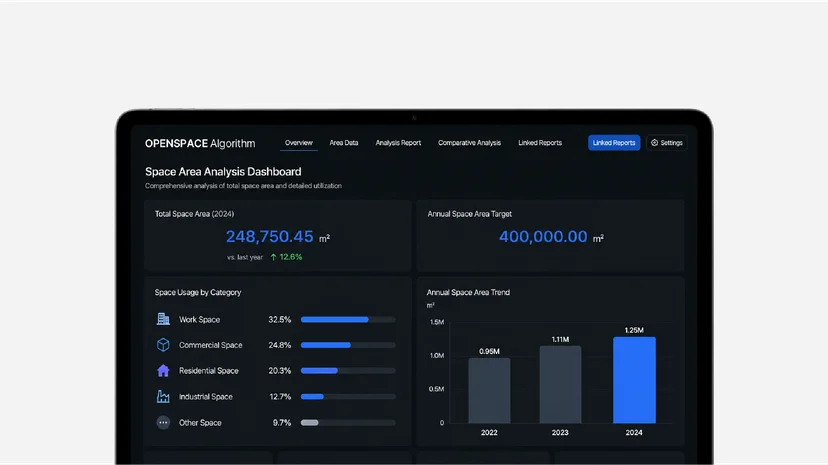Open the Settings button
Viewport: 828px width, 465px height.
(x=666, y=143)
